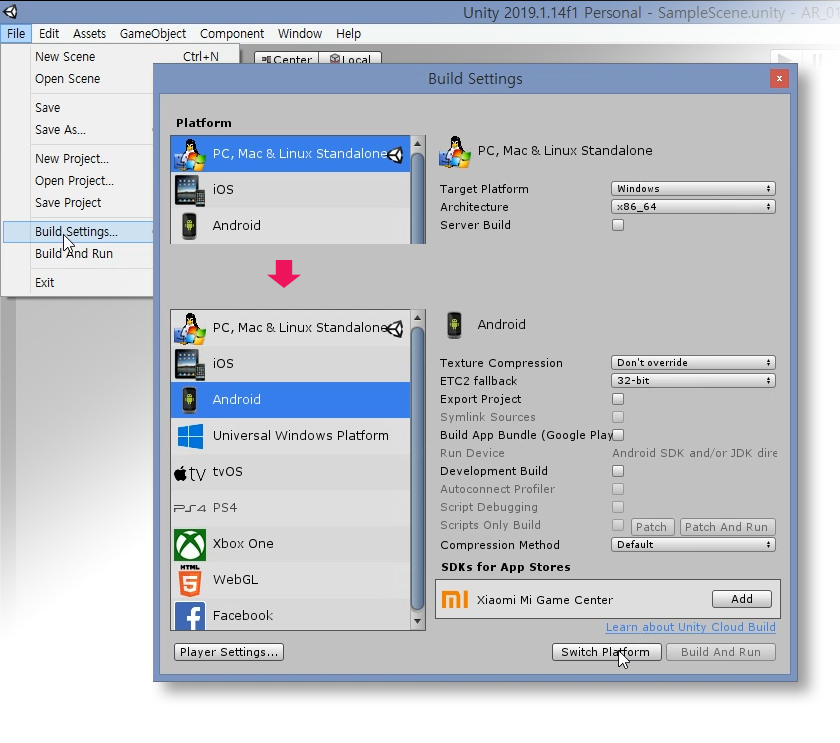This screenshot has width=840, height=743.
Task: Enable the Development Build checkbox
Action: click(x=618, y=471)
